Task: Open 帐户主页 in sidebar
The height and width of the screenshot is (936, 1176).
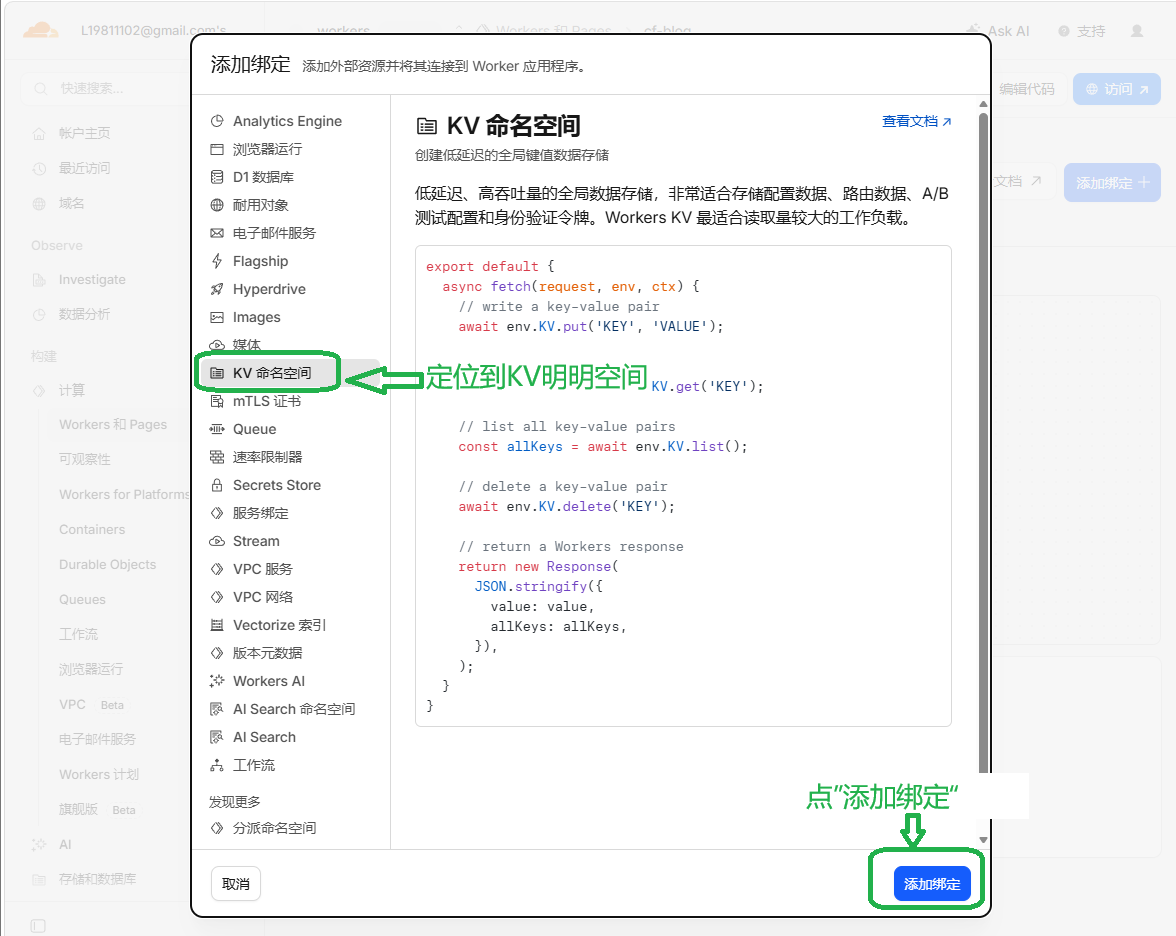Action: point(84,133)
